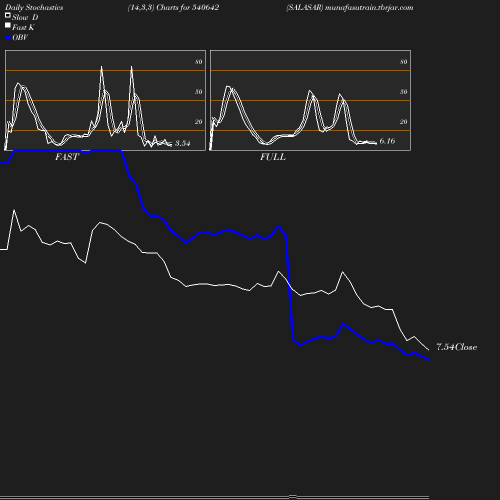Click the 20 axis label in FULL chart
This screenshot has height=500, width=500.
(x=403, y=122)
